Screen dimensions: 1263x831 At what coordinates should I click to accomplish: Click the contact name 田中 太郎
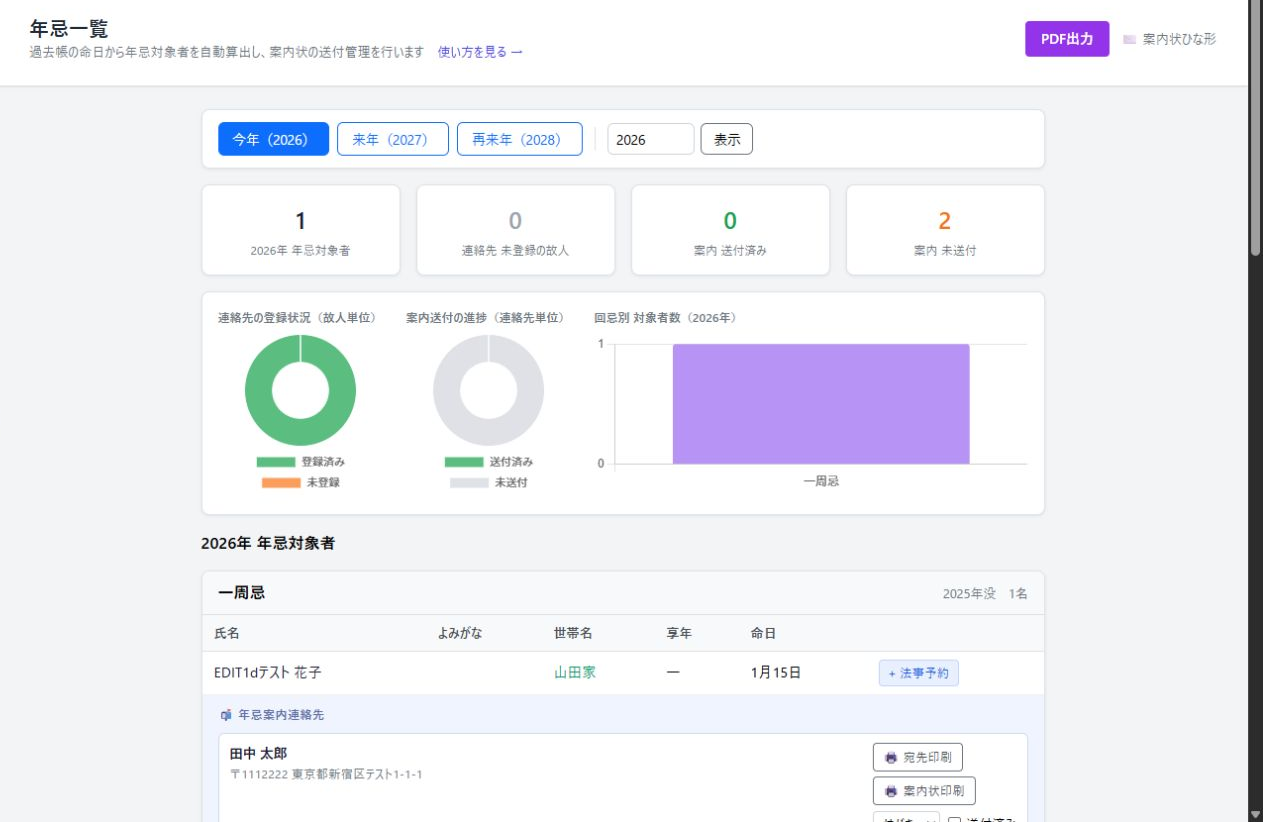click(258, 753)
